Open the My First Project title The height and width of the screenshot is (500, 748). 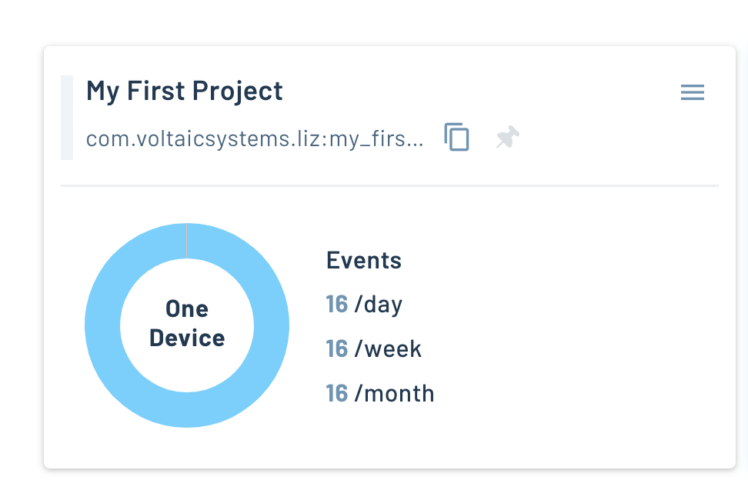(x=184, y=91)
